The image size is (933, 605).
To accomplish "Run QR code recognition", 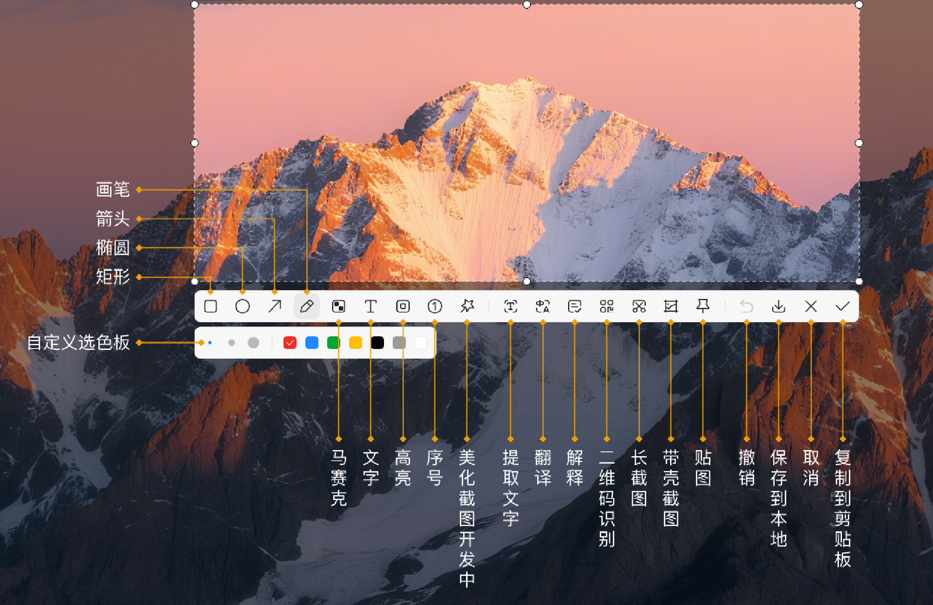I will point(606,306).
